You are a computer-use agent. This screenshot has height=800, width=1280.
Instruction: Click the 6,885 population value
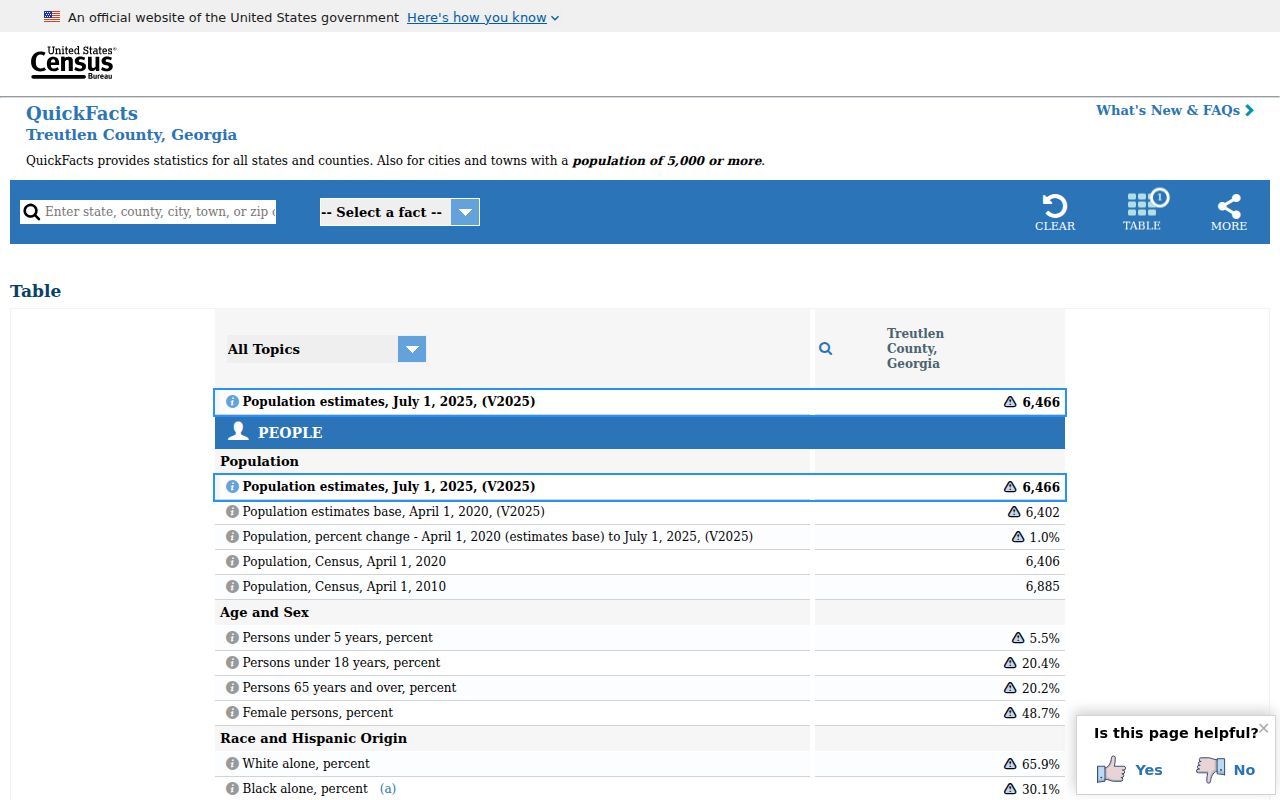pos(1043,587)
